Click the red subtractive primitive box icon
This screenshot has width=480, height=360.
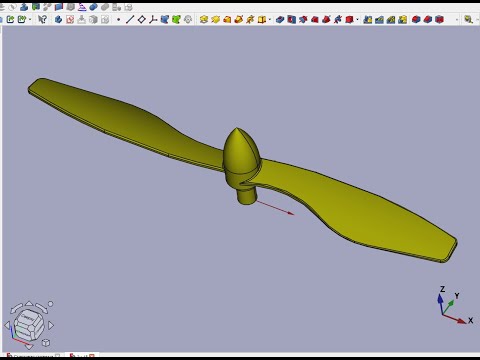pos(349,19)
